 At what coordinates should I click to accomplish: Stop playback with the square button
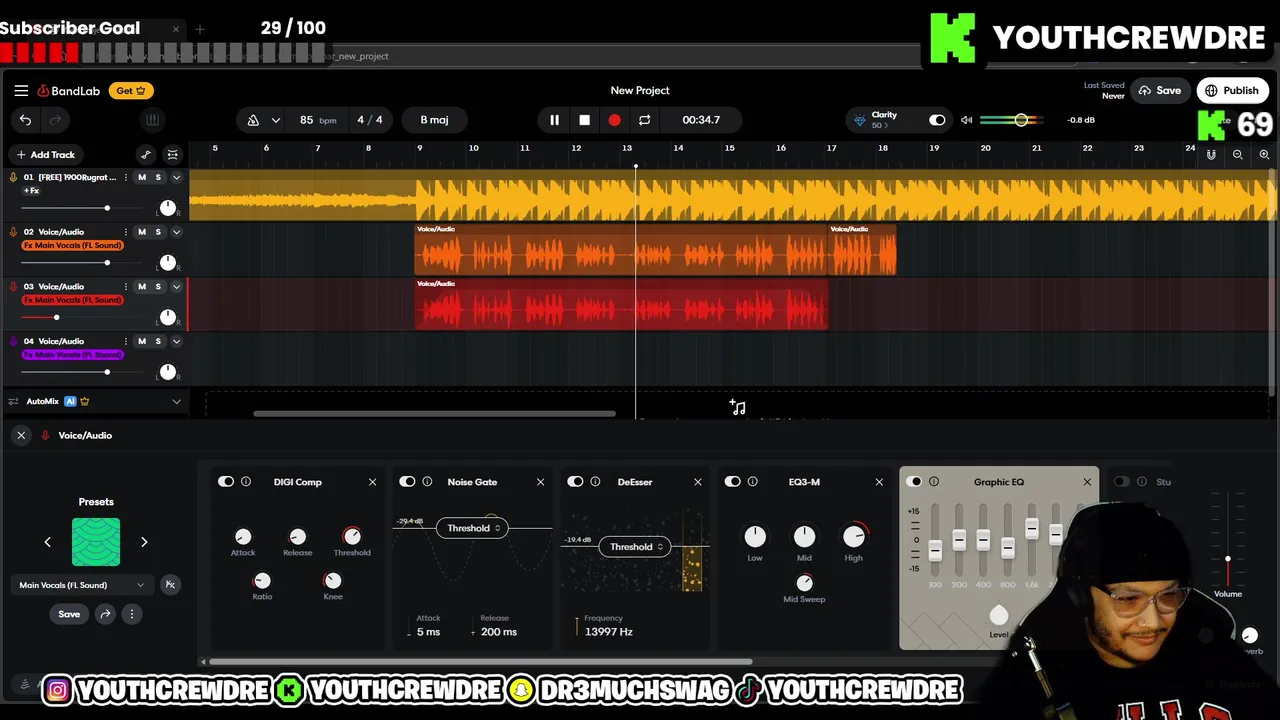click(584, 120)
